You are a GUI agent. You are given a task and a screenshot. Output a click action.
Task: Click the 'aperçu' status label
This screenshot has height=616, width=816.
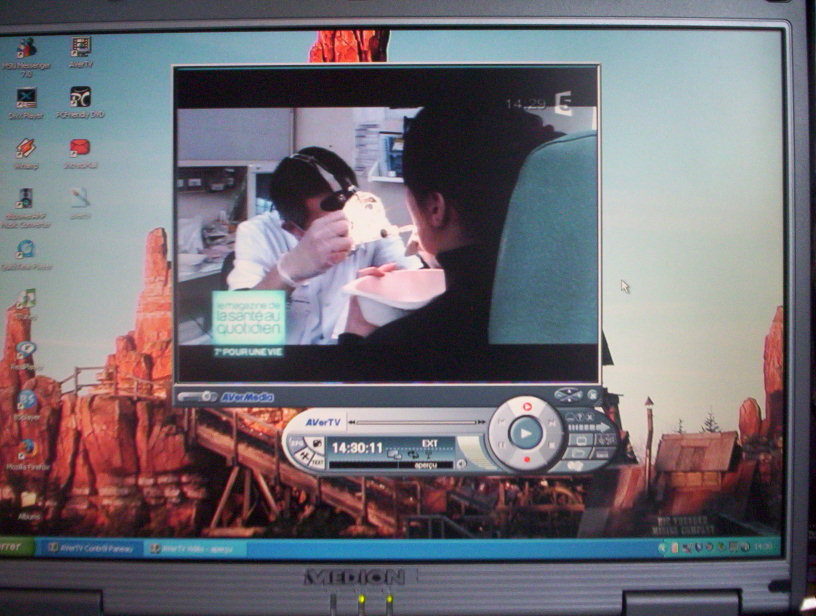(x=426, y=465)
